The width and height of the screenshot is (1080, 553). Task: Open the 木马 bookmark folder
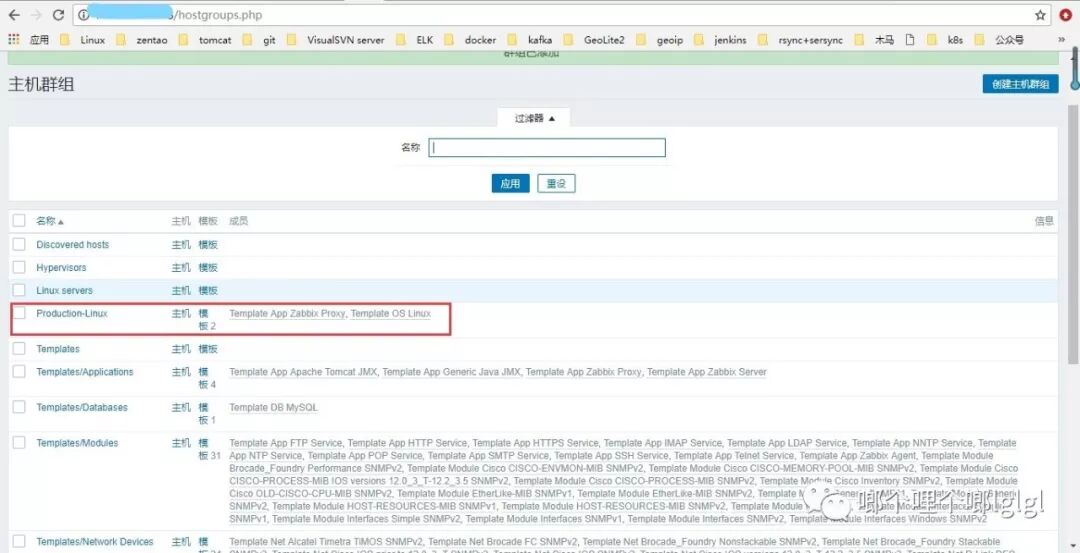874,40
